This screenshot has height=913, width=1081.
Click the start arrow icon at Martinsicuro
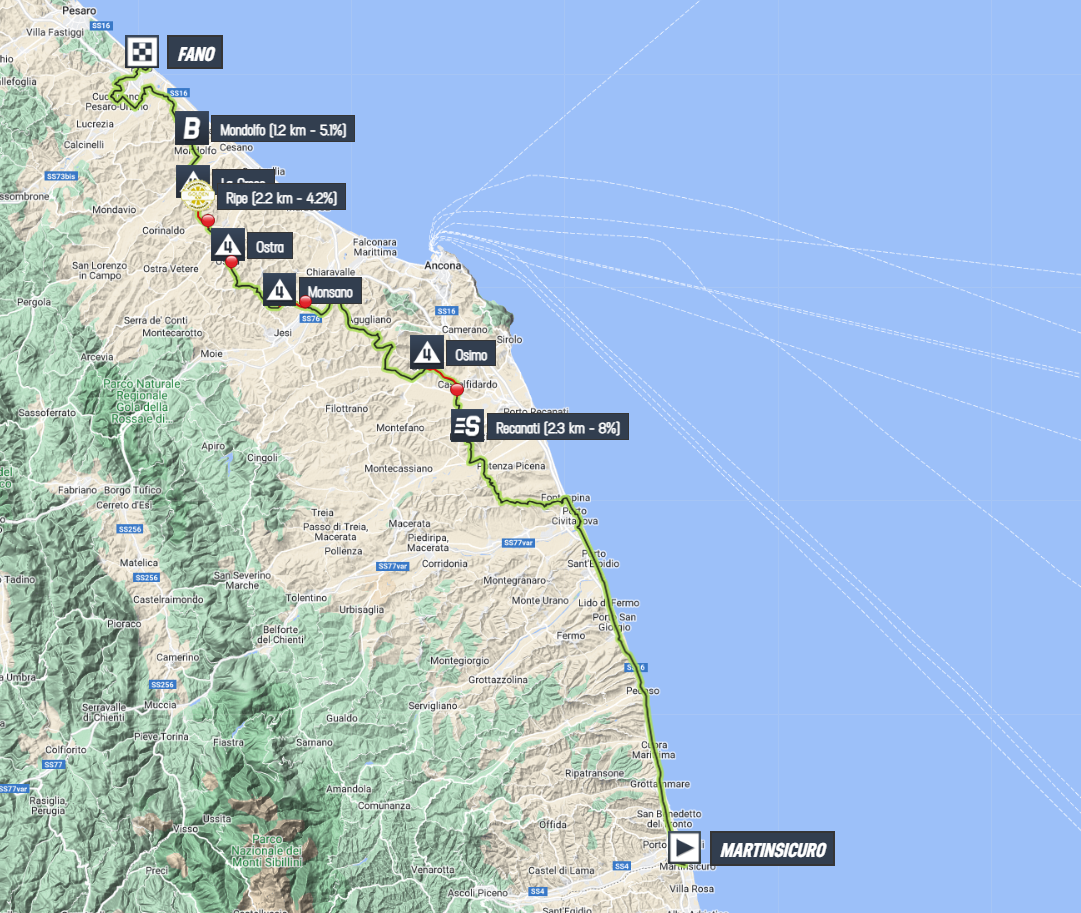pyautogui.click(x=685, y=849)
